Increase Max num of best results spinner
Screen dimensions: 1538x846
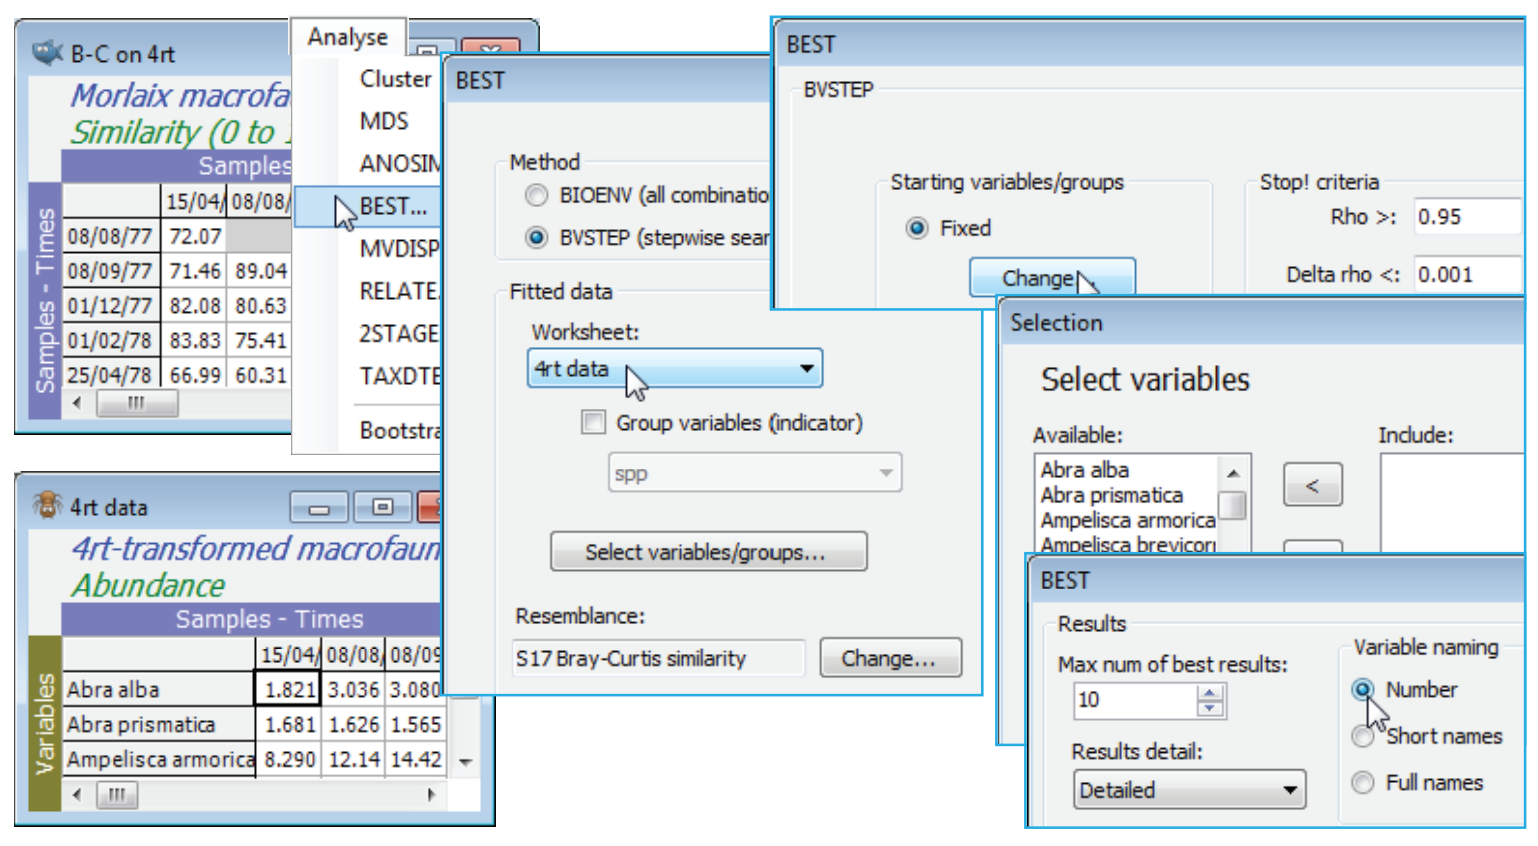1210,692
